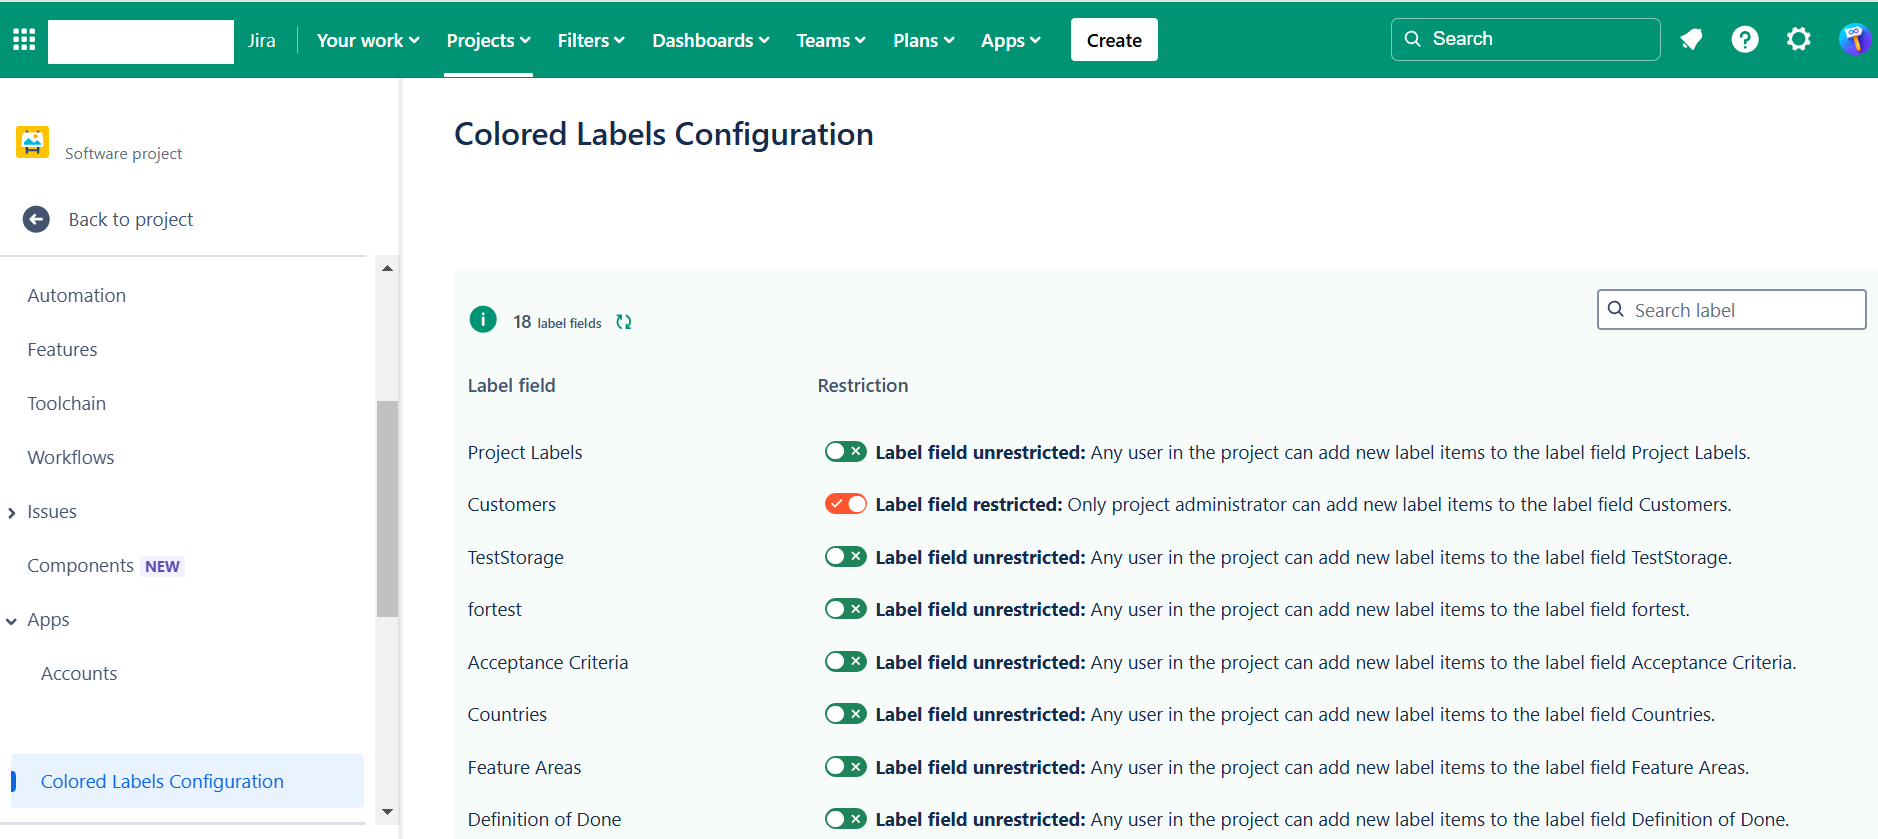Open the notifications icon in header
Viewport: 1878px width, 839px height.
1691,40
